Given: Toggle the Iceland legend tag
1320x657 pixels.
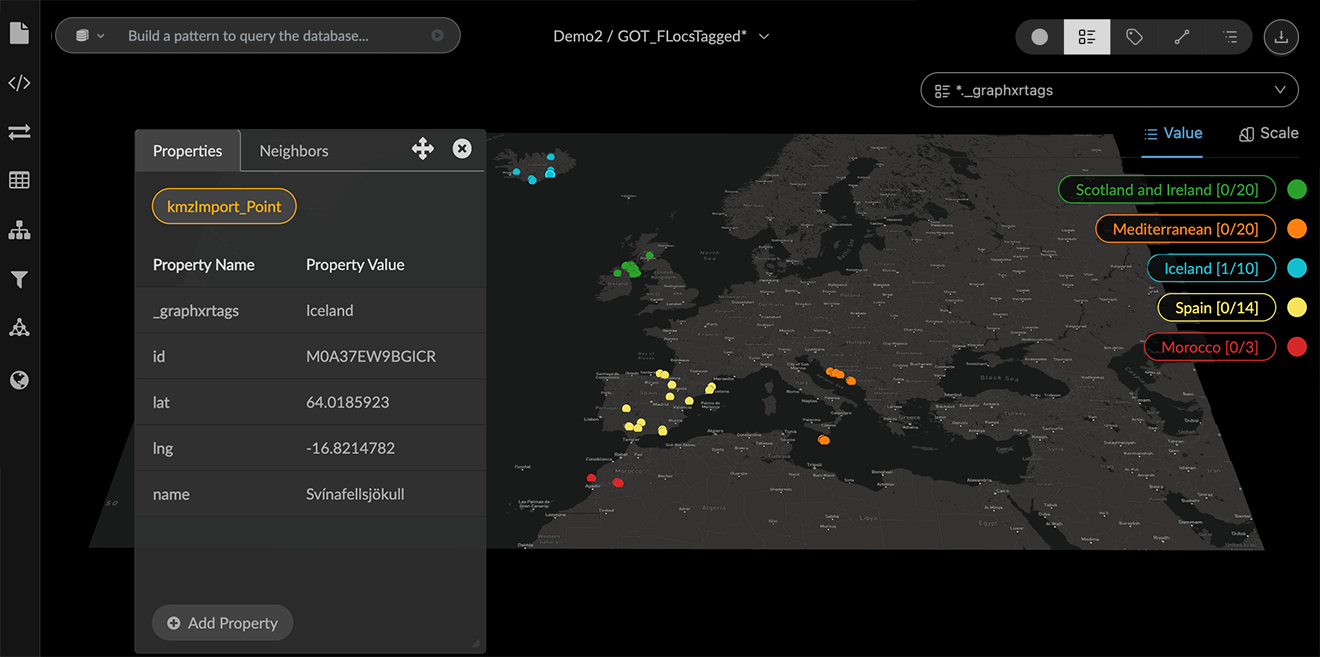Looking at the screenshot, I should click(x=1210, y=268).
